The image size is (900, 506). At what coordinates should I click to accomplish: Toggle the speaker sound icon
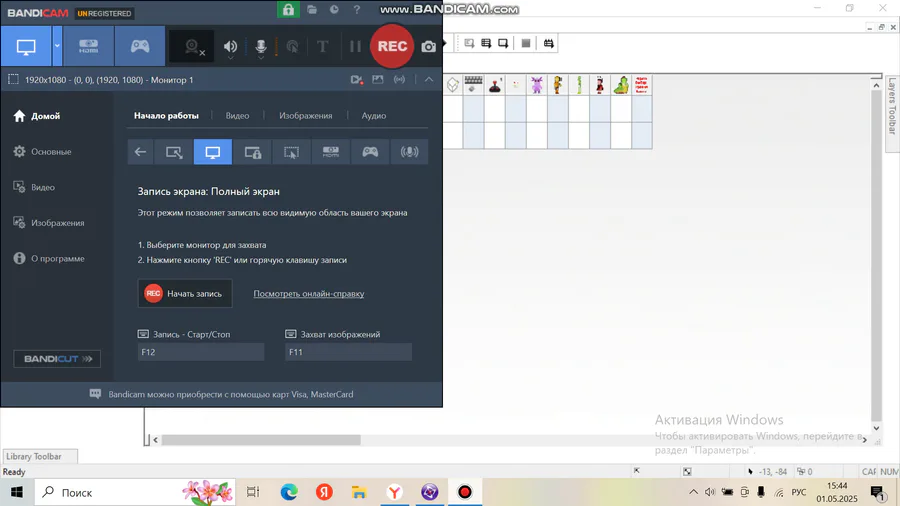[230, 46]
